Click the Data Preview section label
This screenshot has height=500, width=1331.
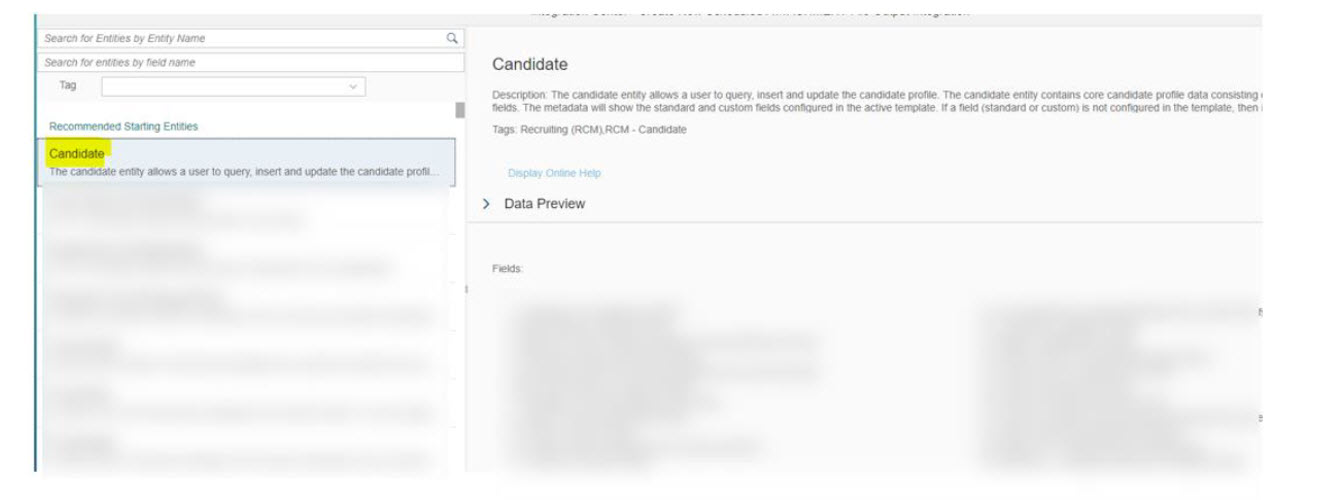[544, 204]
